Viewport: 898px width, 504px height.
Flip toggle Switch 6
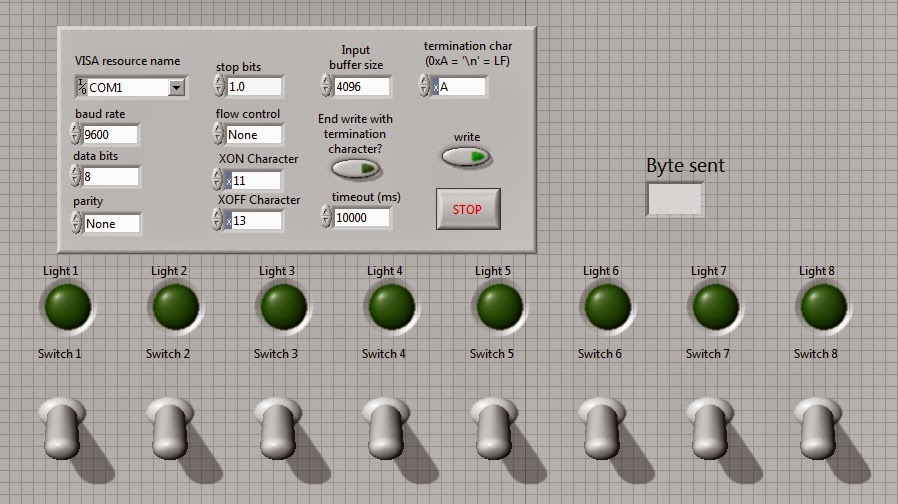tap(602, 428)
